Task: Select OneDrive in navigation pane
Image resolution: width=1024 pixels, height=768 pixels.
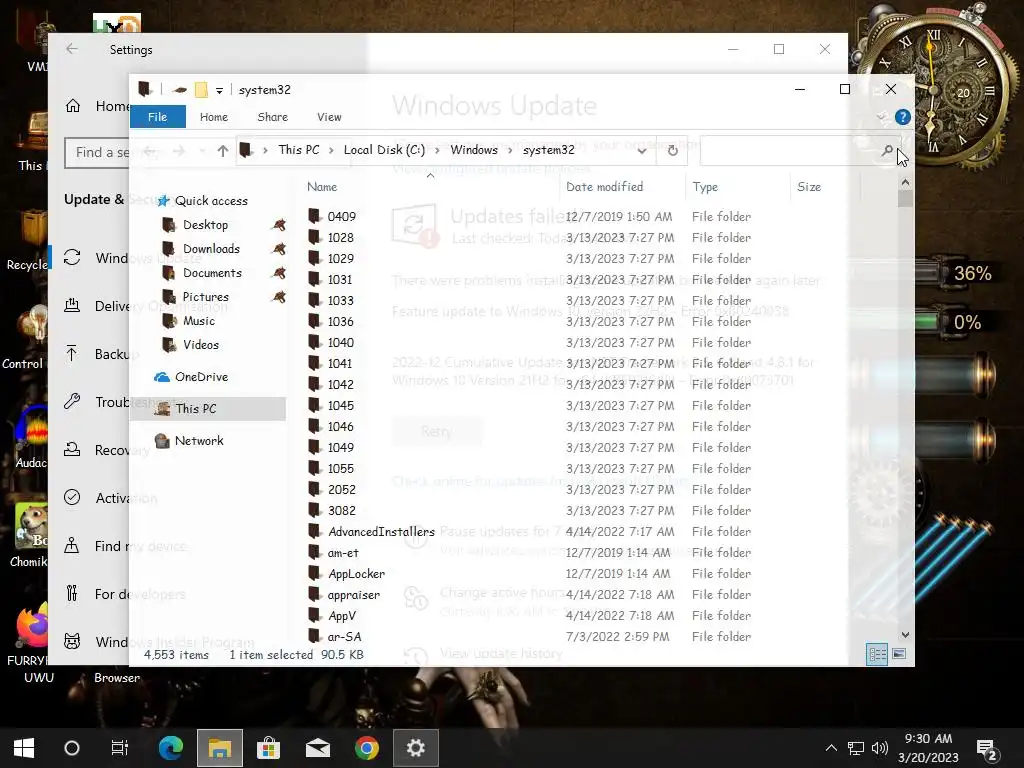Action: pyautogui.click(x=201, y=377)
